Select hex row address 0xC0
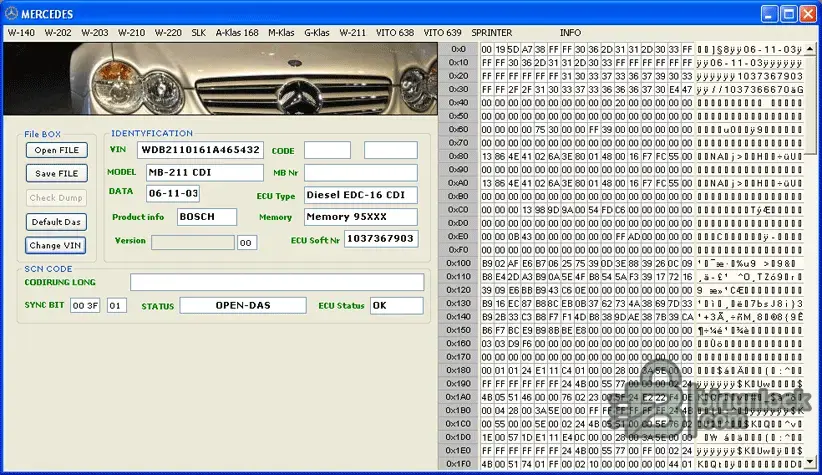The image size is (822, 475). 458,210
